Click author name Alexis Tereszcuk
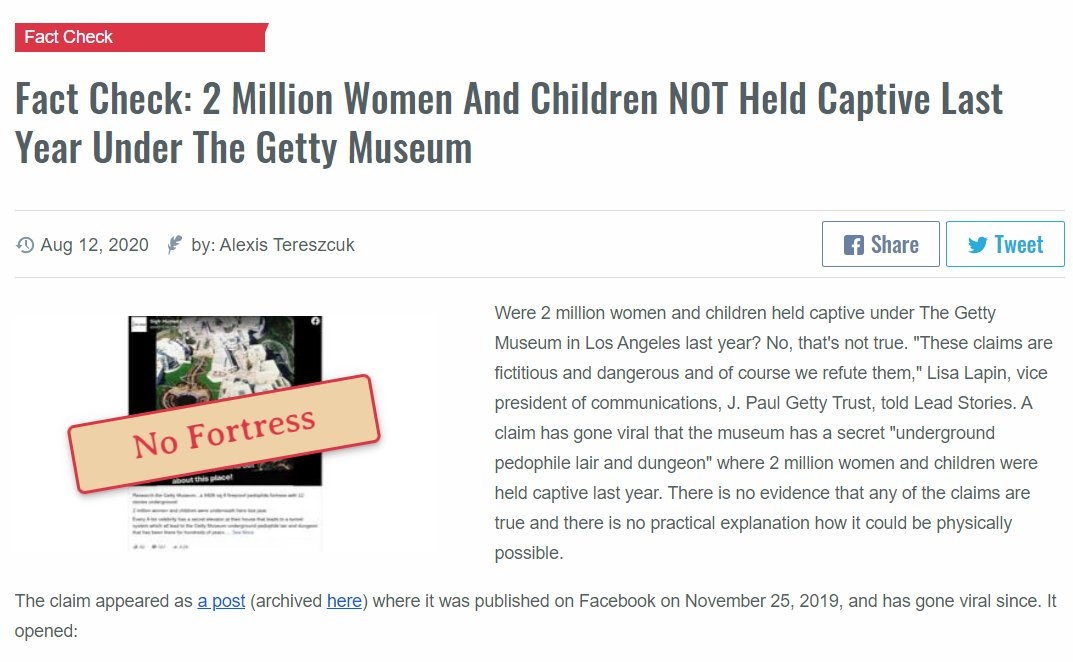Screen dimensions: 1073x662 287,245
